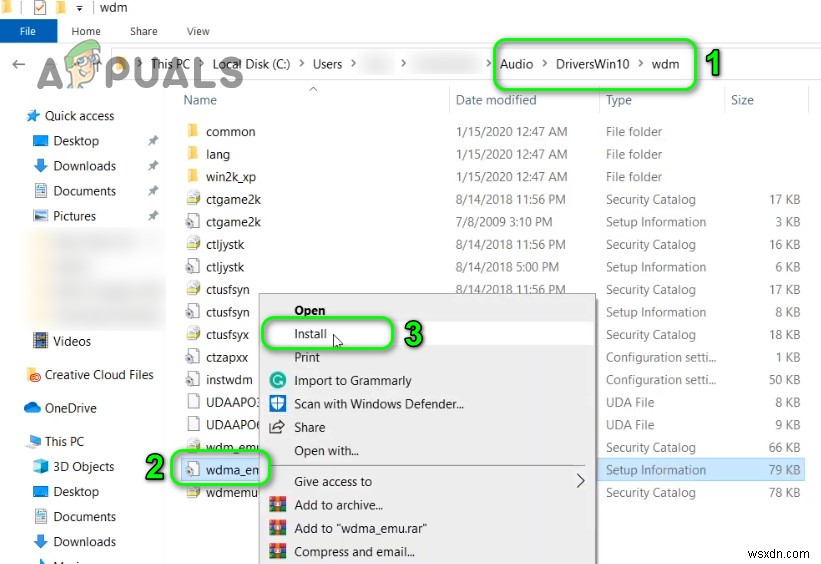Viewport: 821px width, 564px height.
Task: Select This PC in the navigation pane
Action: point(64,442)
